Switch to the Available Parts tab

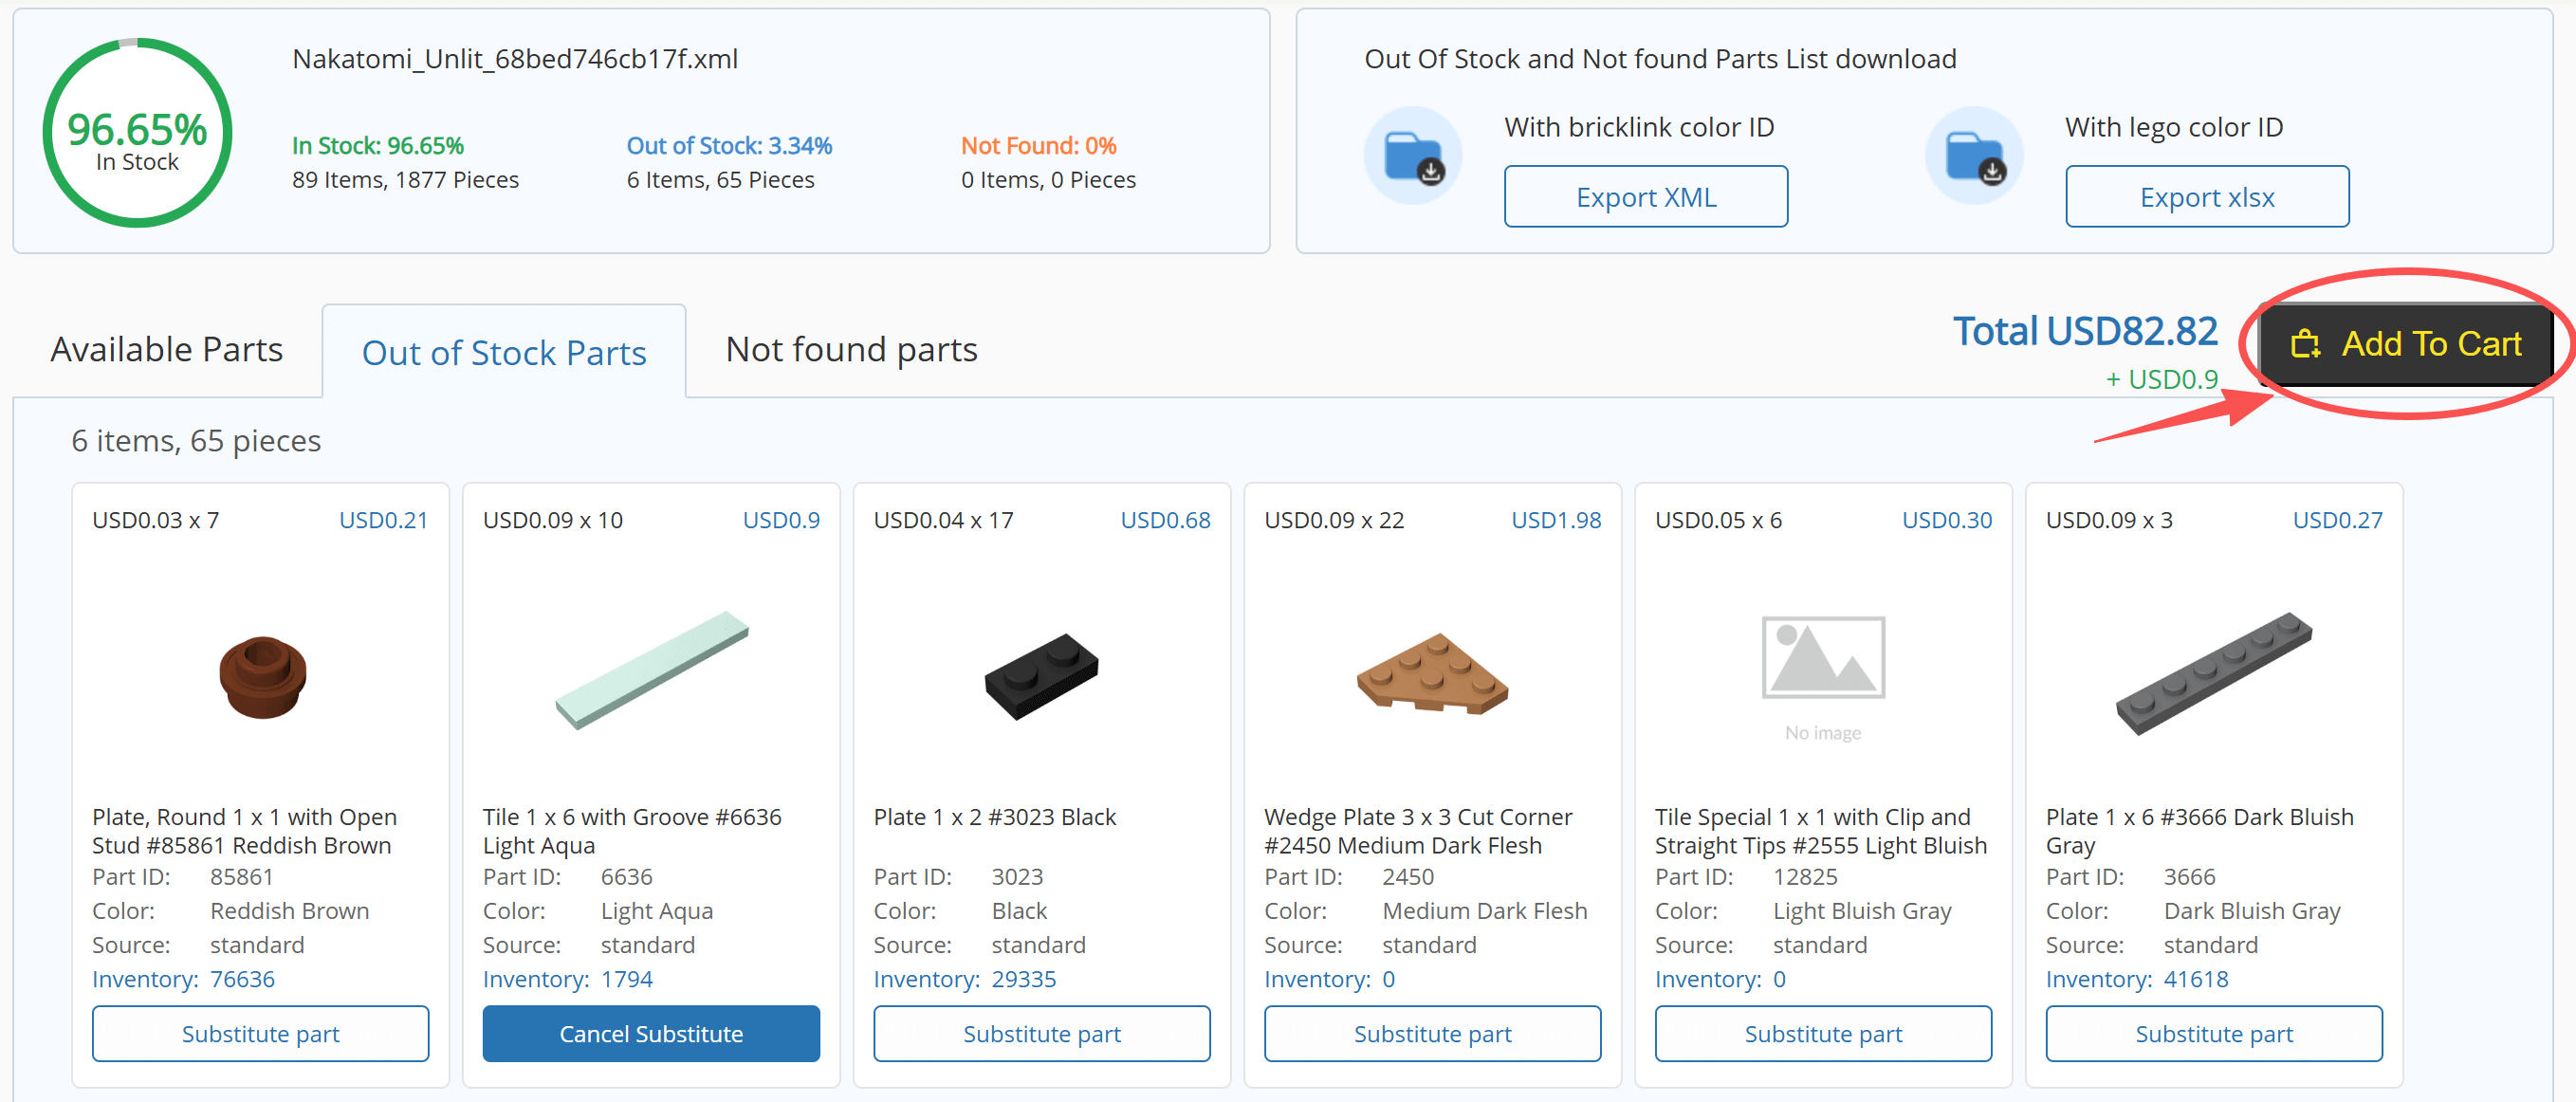pos(167,350)
